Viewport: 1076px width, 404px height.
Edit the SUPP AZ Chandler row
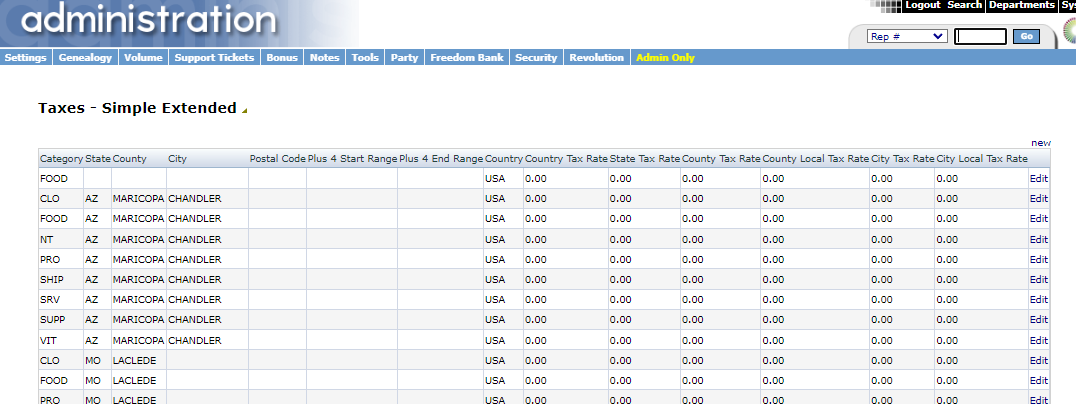[1038, 320]
